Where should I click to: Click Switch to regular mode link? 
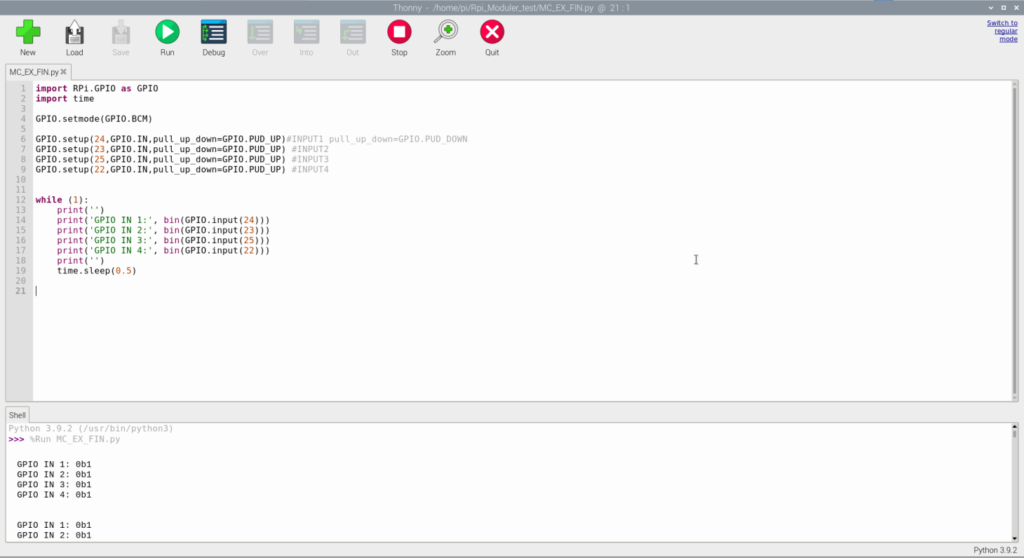click(x=1002, y=31)
